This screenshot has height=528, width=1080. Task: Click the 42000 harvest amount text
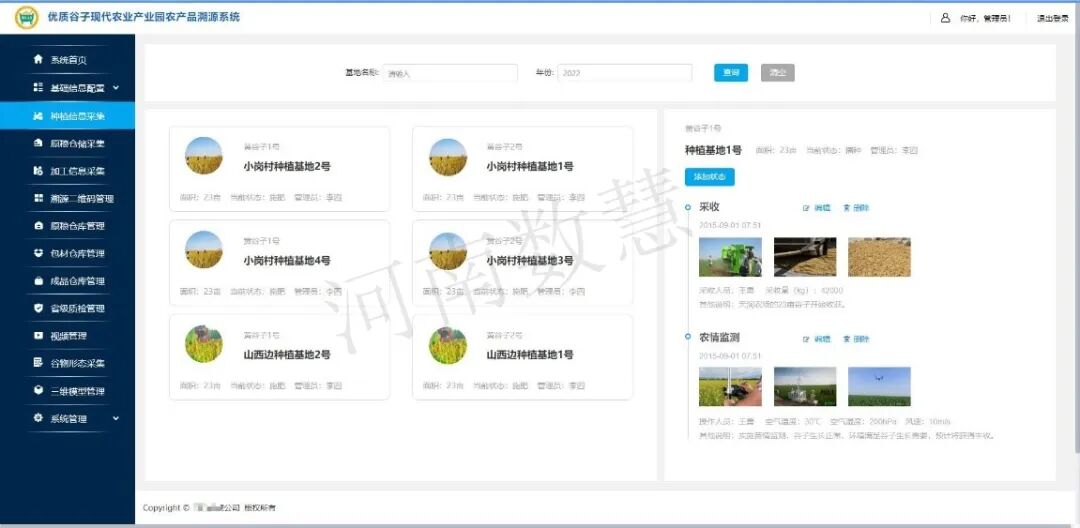click(x=831, y=291)
